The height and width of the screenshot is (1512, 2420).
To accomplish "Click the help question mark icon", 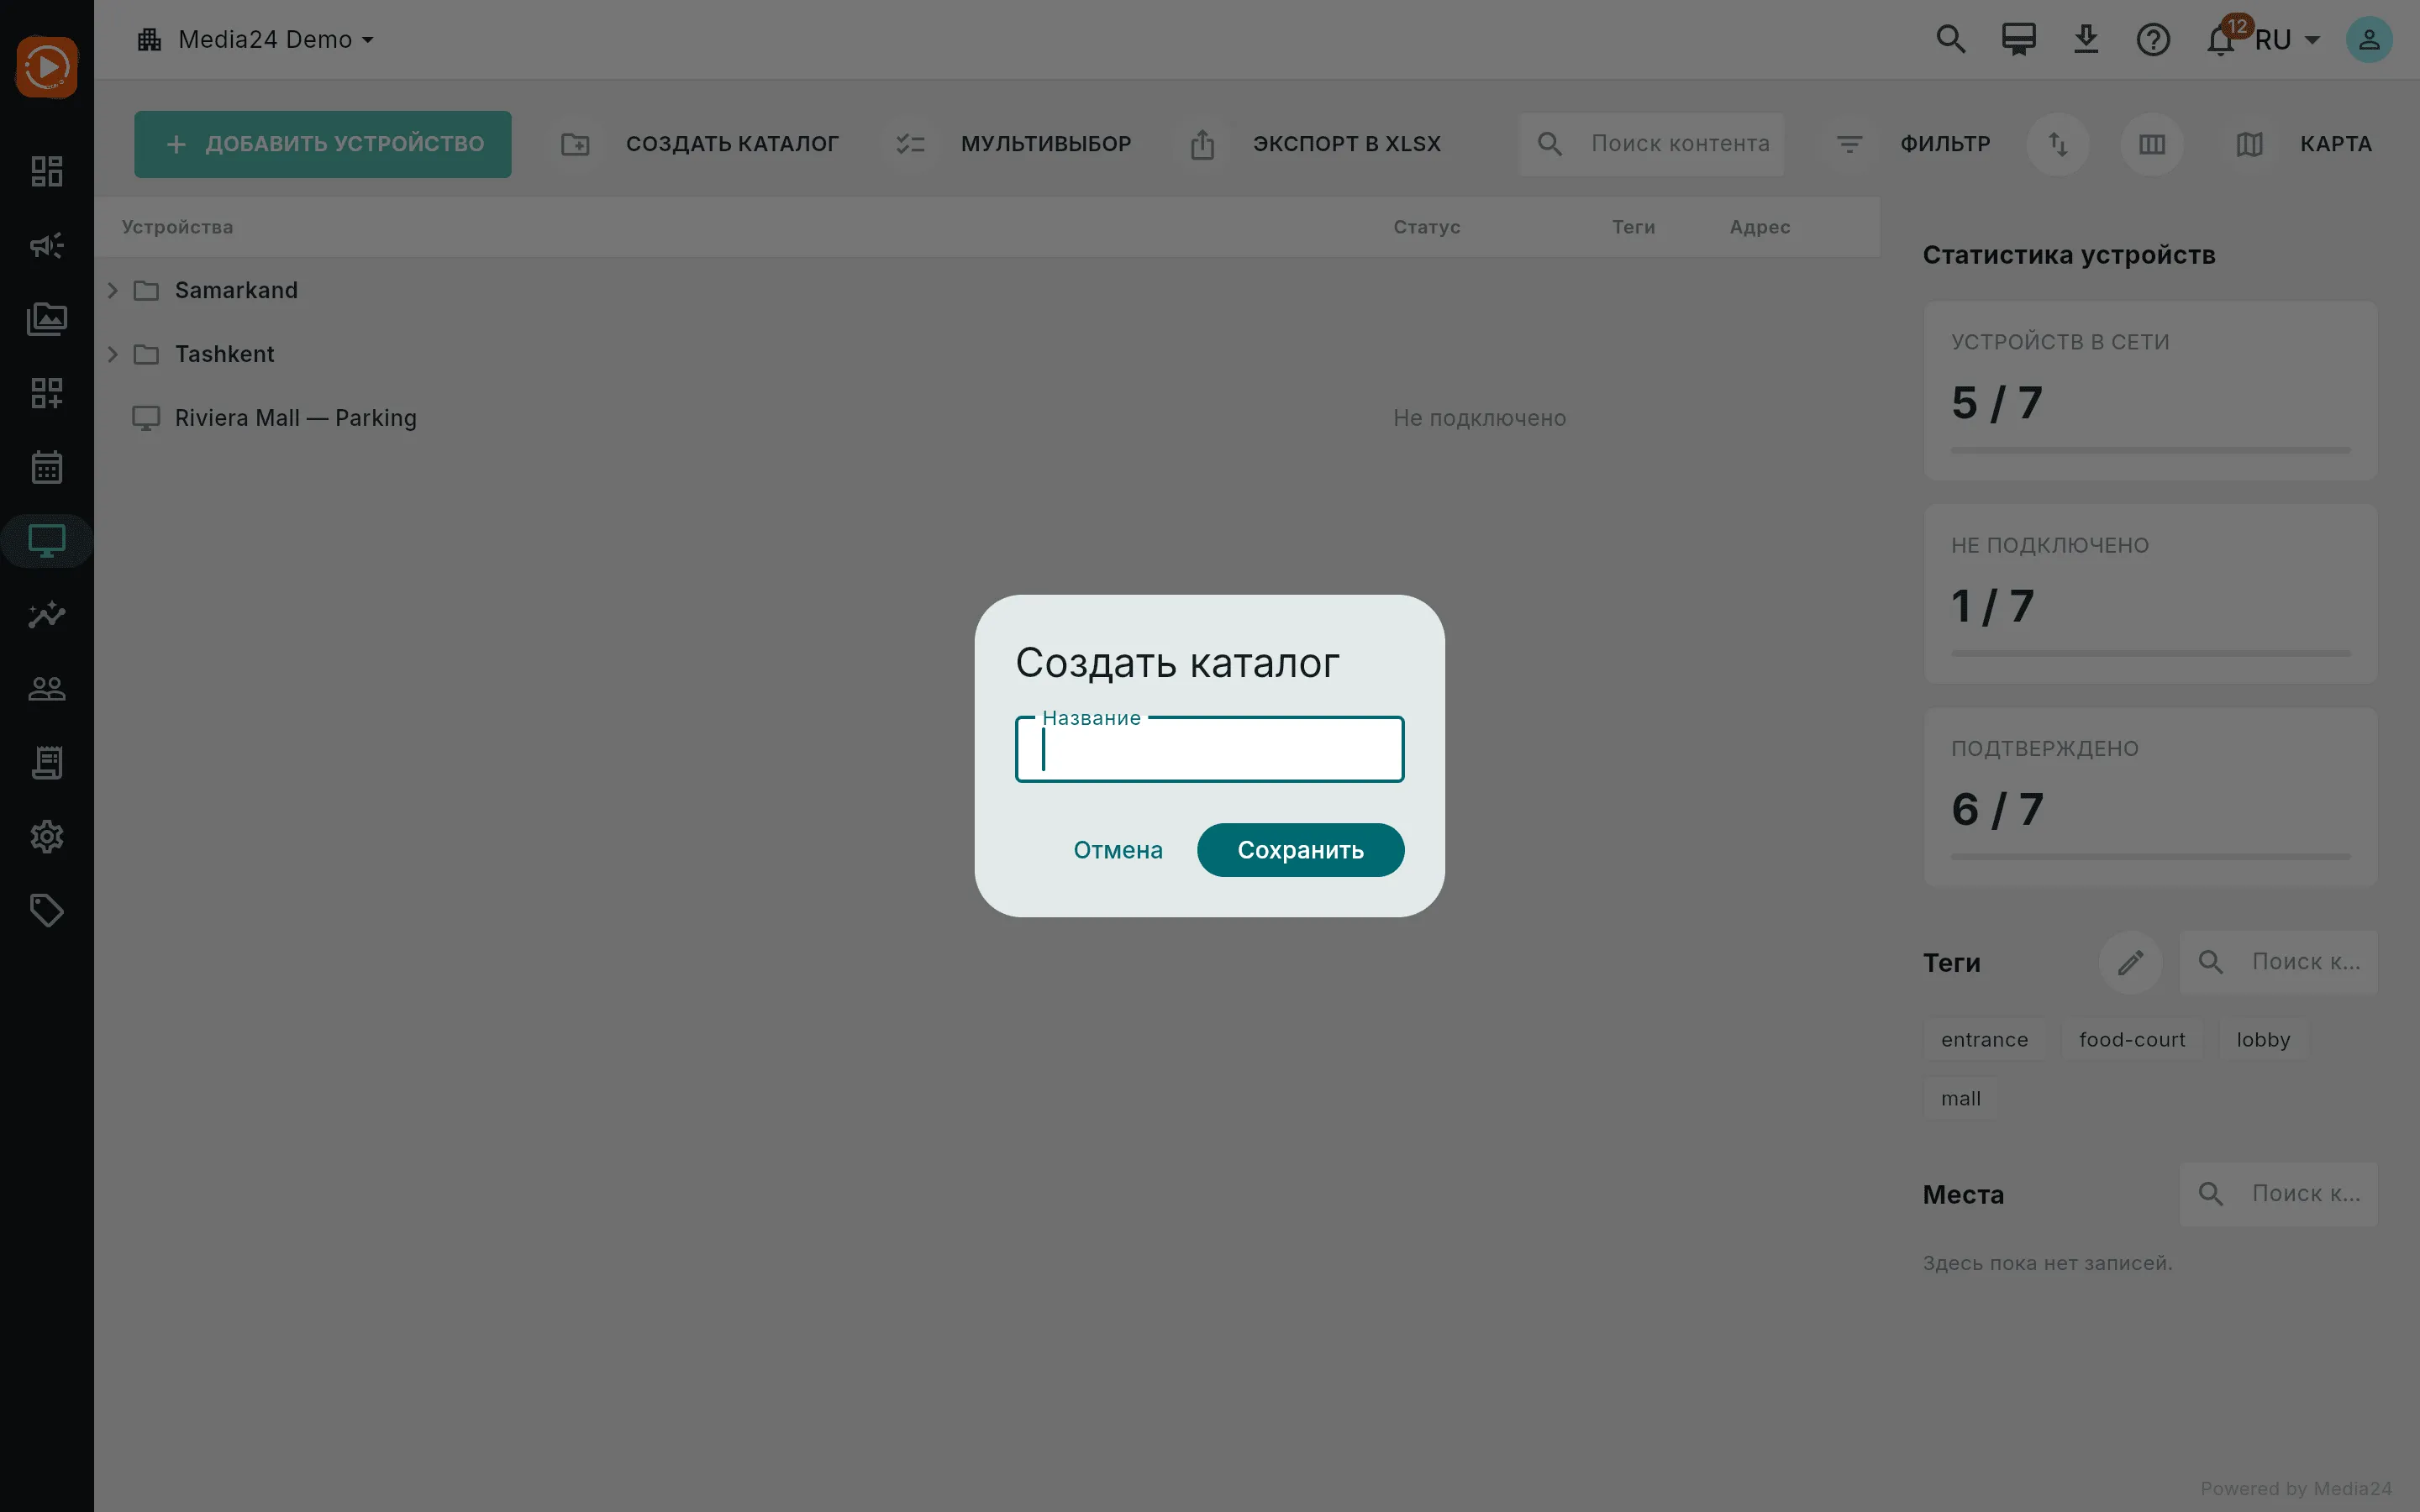I will tap(2153, 40).
